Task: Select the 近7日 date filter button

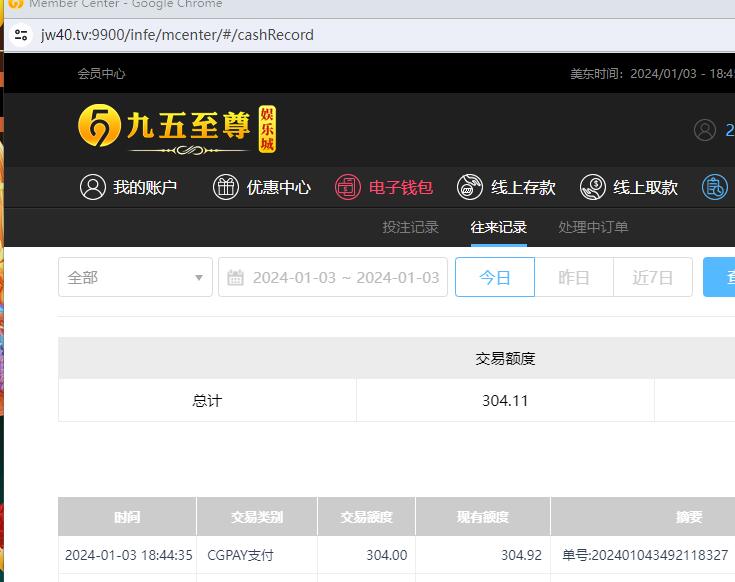Action: tap(652, 277)
